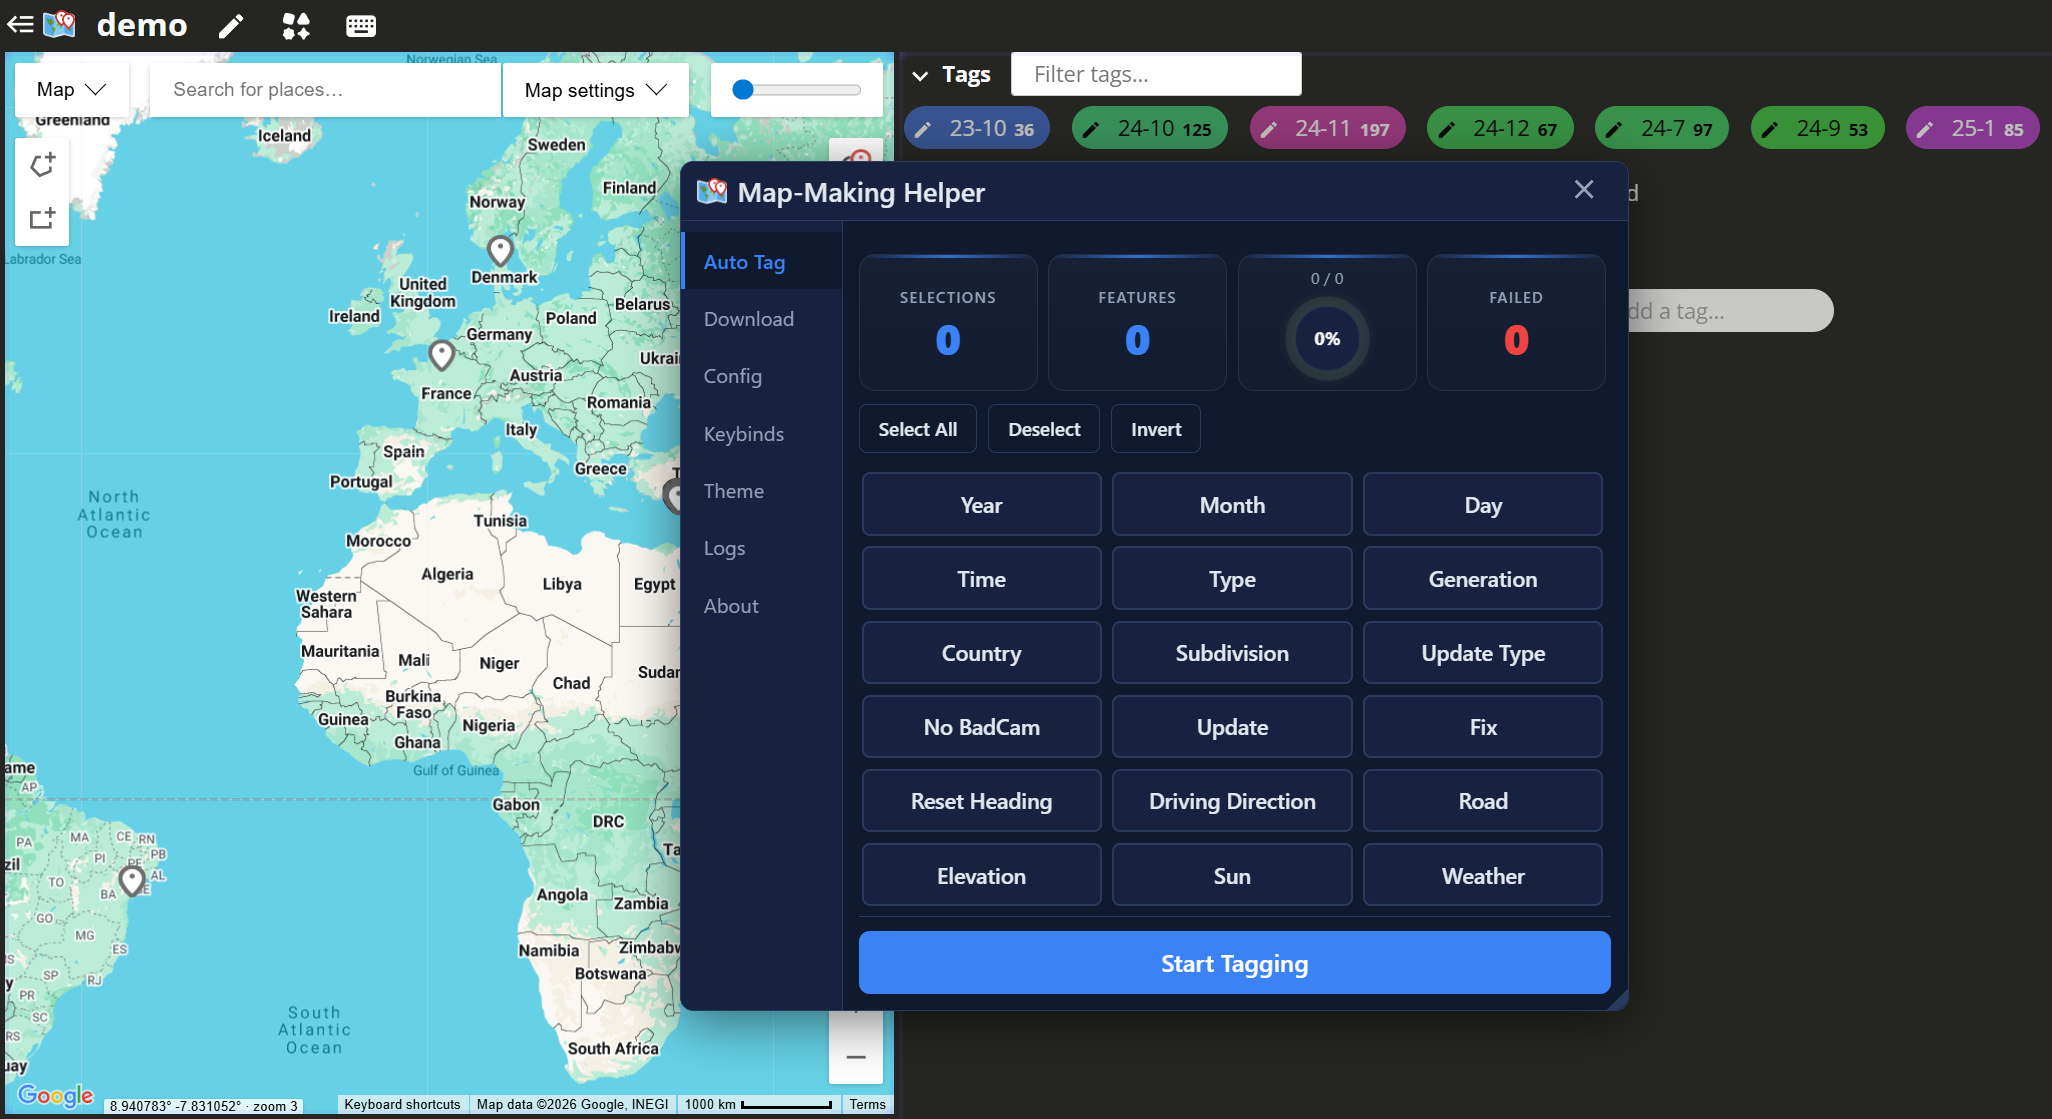
Task: Focus the Search for places field
Action: click(325, 90)
